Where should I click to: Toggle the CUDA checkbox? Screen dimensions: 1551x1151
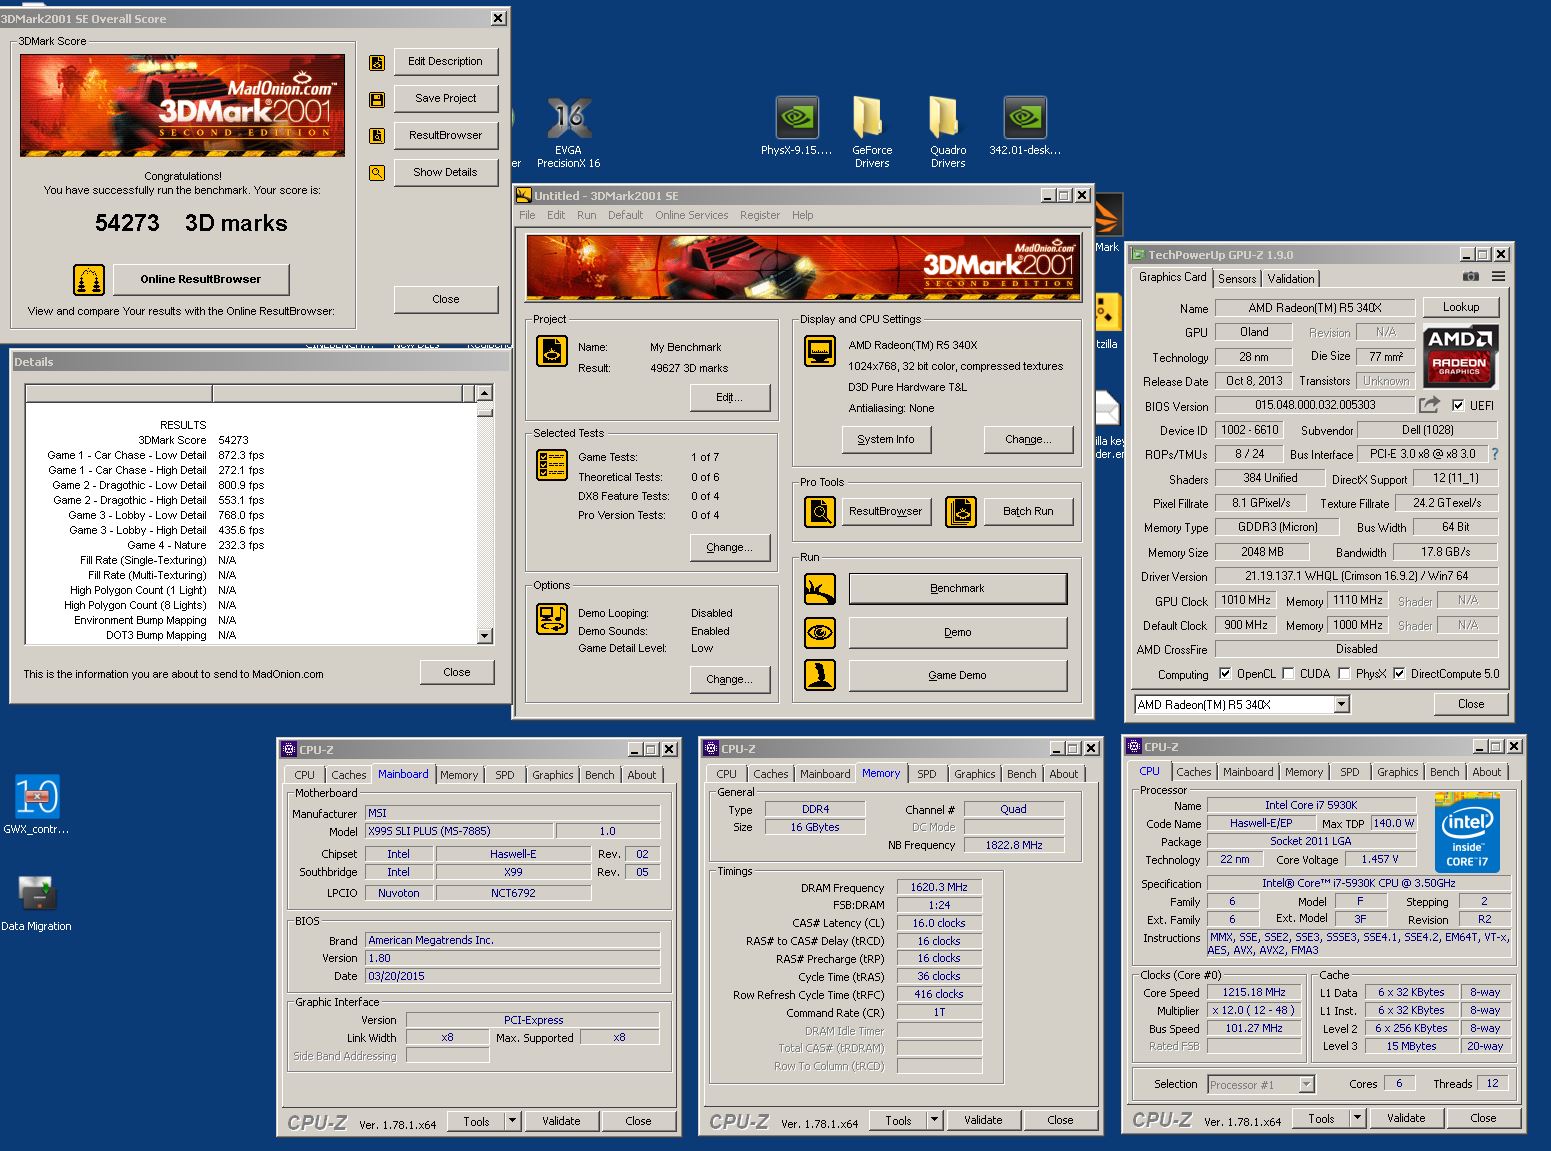click(1288, 674)
